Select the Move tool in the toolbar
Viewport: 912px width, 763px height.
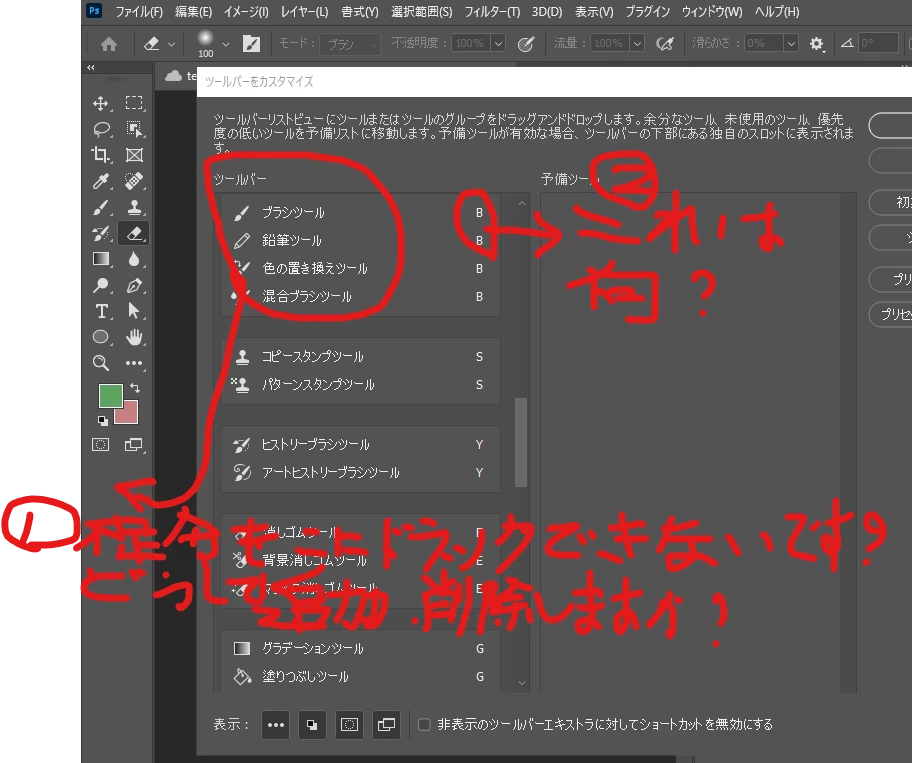[x=101, y=104]
